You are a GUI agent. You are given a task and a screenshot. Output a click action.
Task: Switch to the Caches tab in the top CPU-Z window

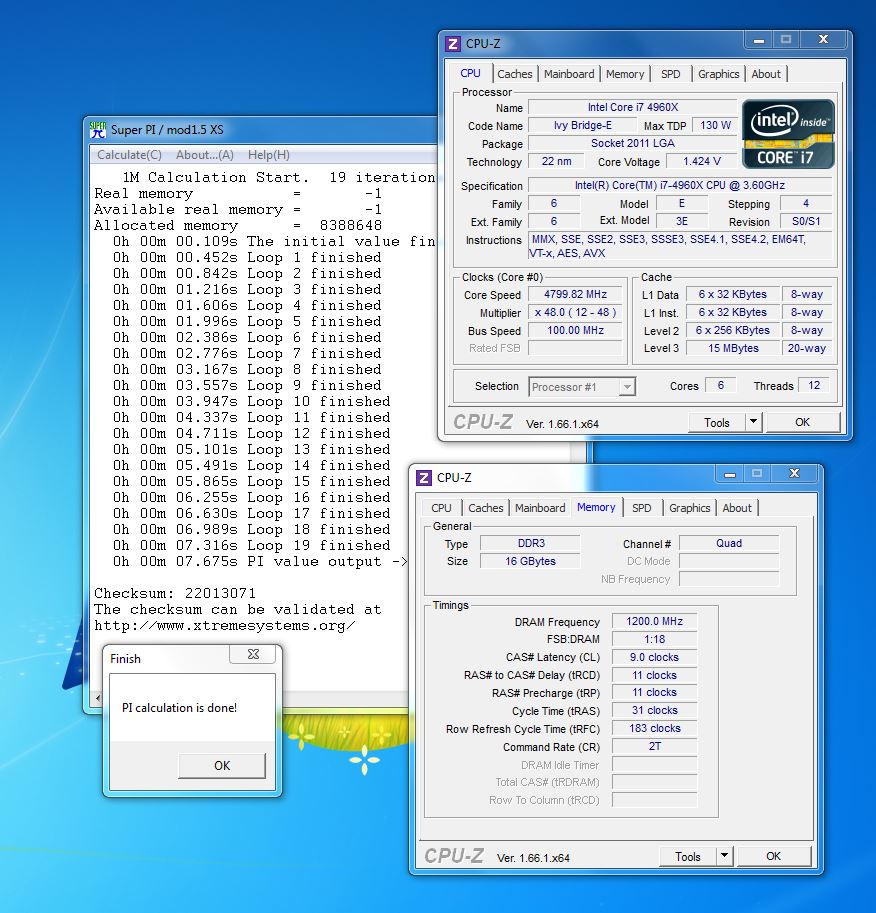click(515, 74)
